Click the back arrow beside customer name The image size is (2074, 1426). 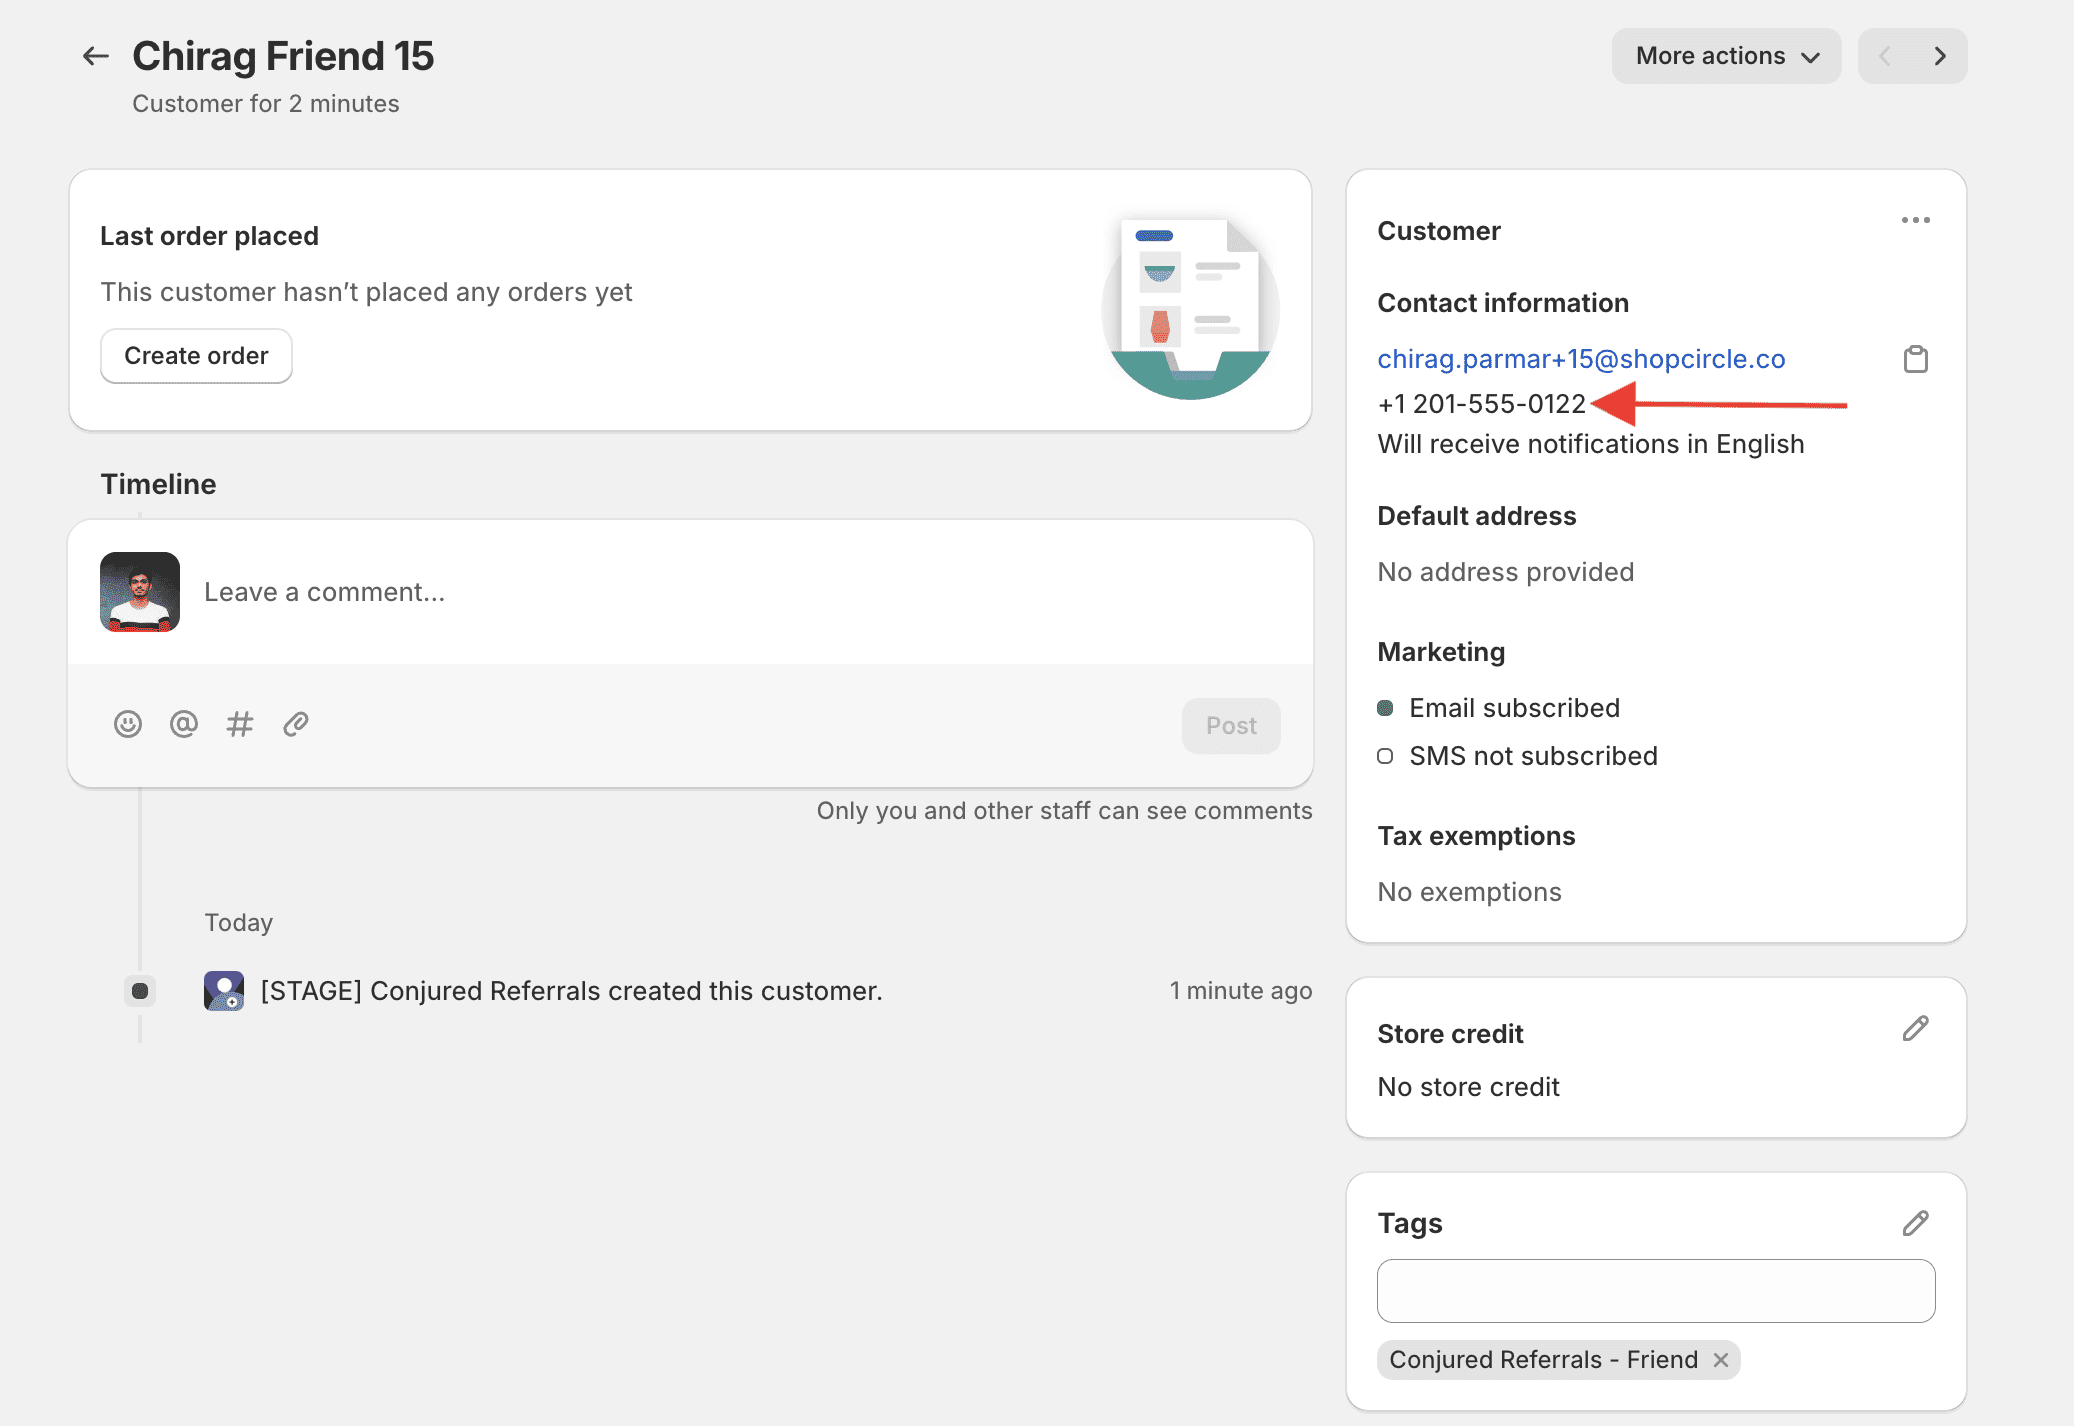(x=95, y=56)
